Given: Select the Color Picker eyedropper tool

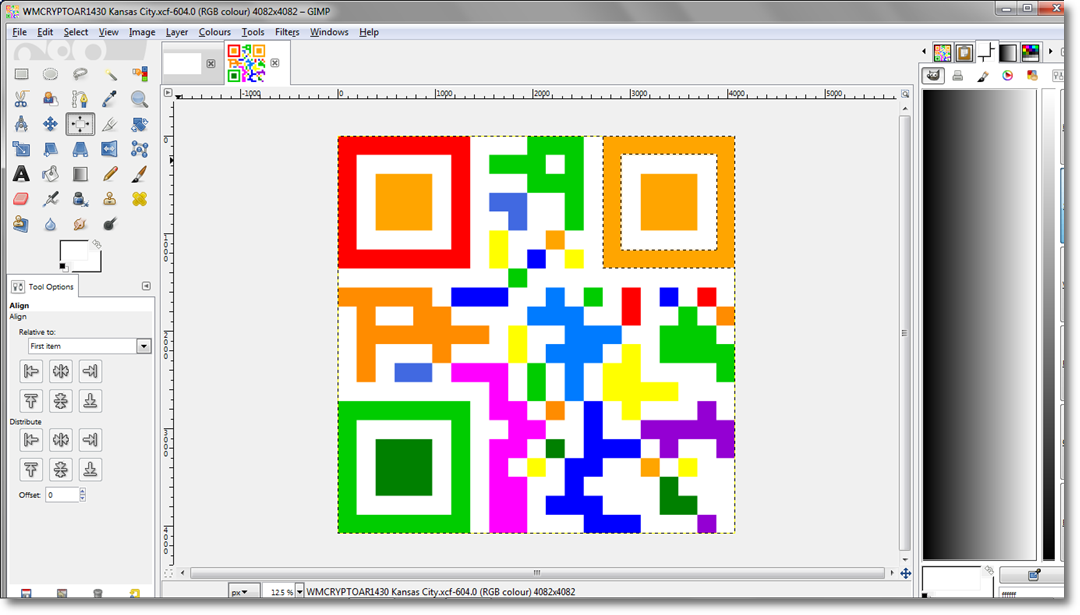Looking at the screenshot, I should [110, 99].
